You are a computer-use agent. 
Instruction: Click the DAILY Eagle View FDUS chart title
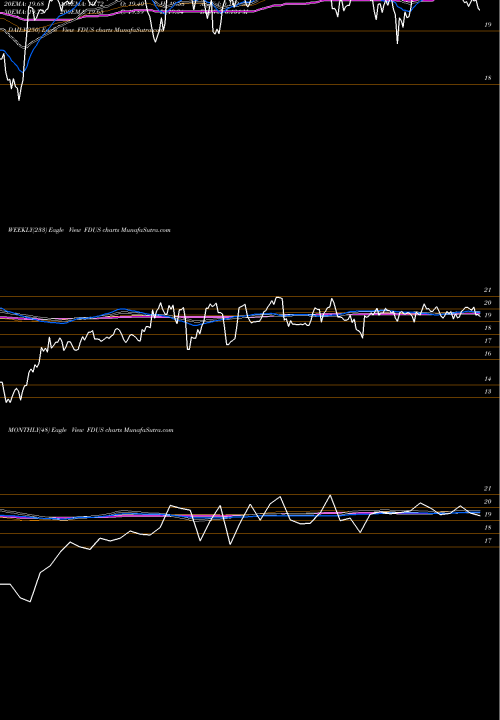coord(85,30)
